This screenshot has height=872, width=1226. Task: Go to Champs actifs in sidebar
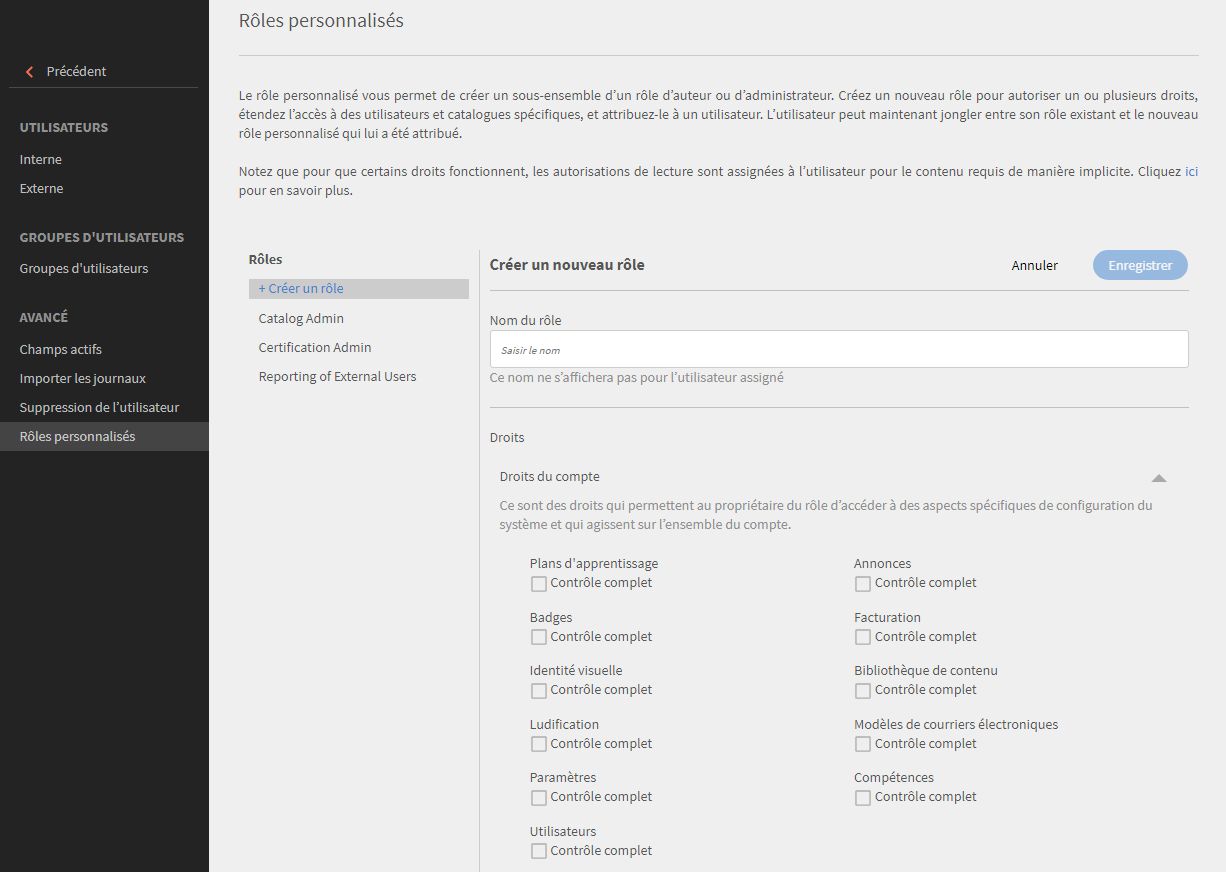point(61,349)
